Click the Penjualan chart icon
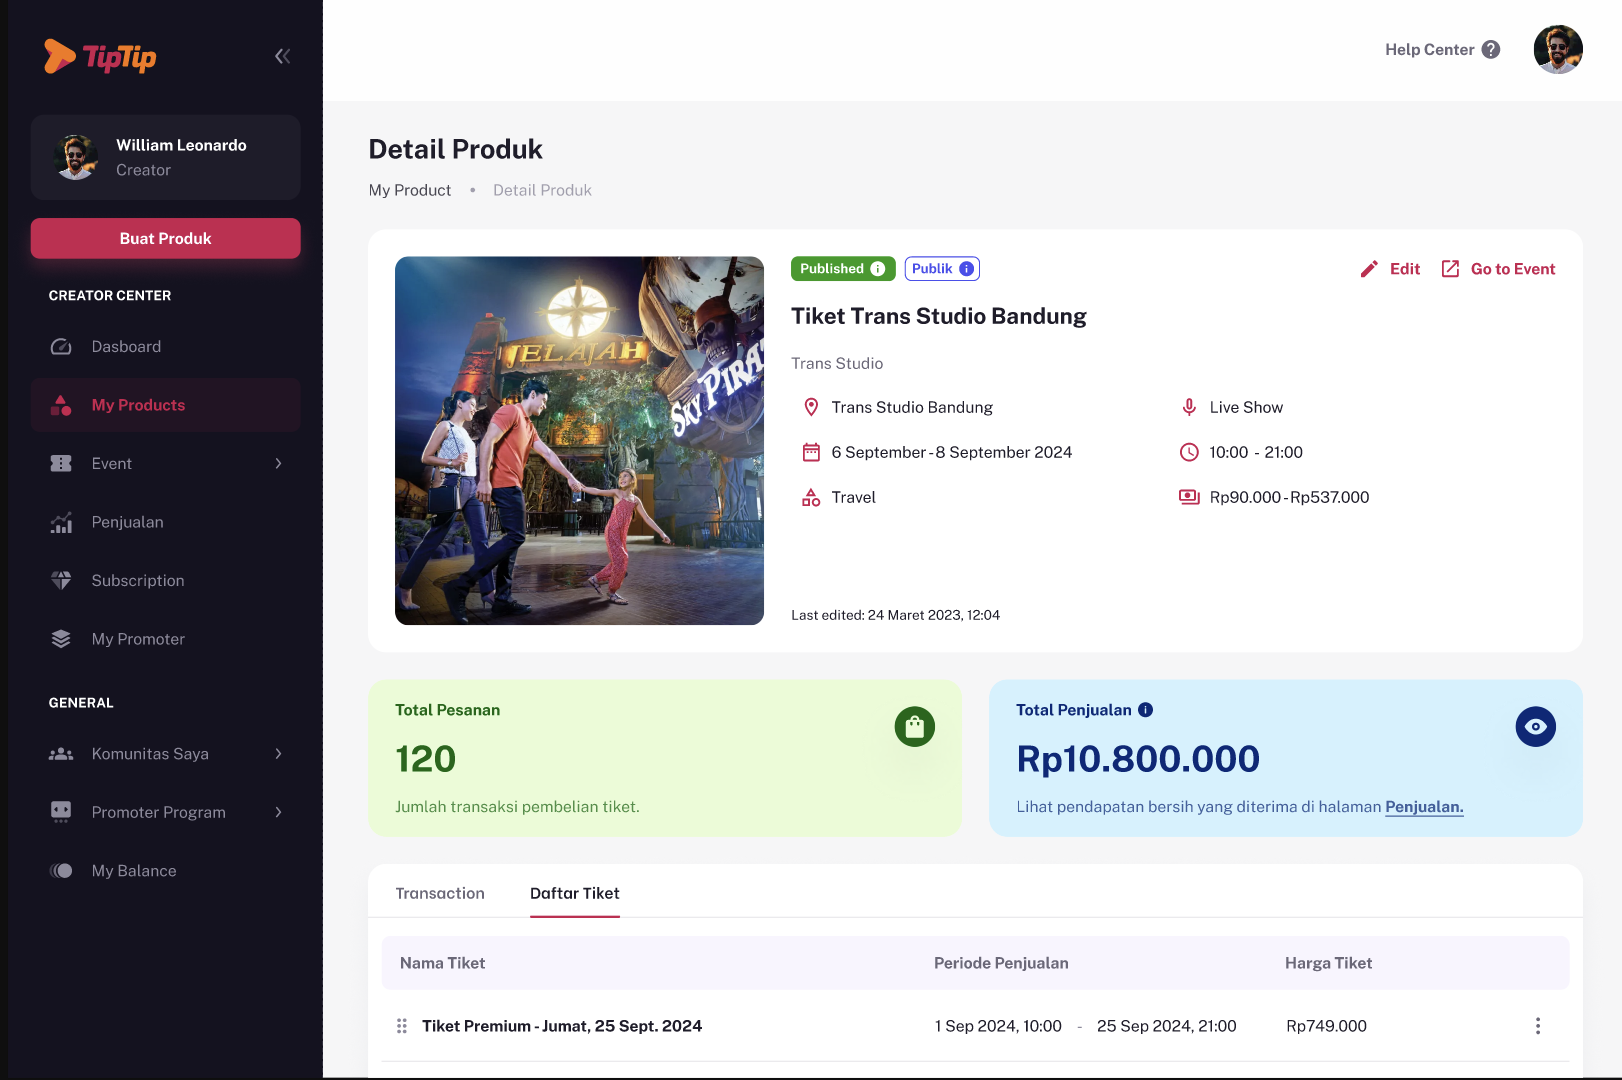The height and width of the screenshot is (1080, 1622). [x=61, y=522]
